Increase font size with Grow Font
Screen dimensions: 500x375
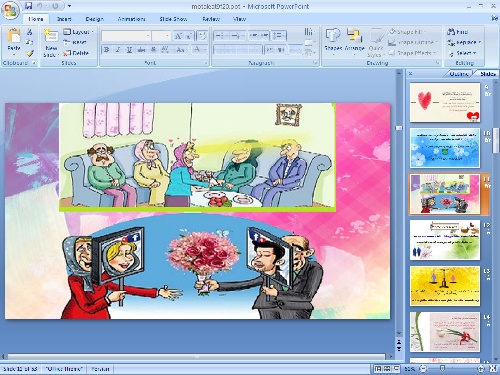(x=178, y=36)
